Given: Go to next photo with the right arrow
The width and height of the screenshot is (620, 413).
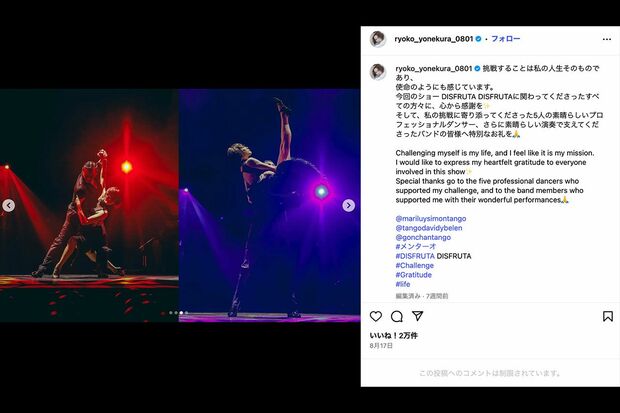Looking at the screenshot, I should point(348,205).
